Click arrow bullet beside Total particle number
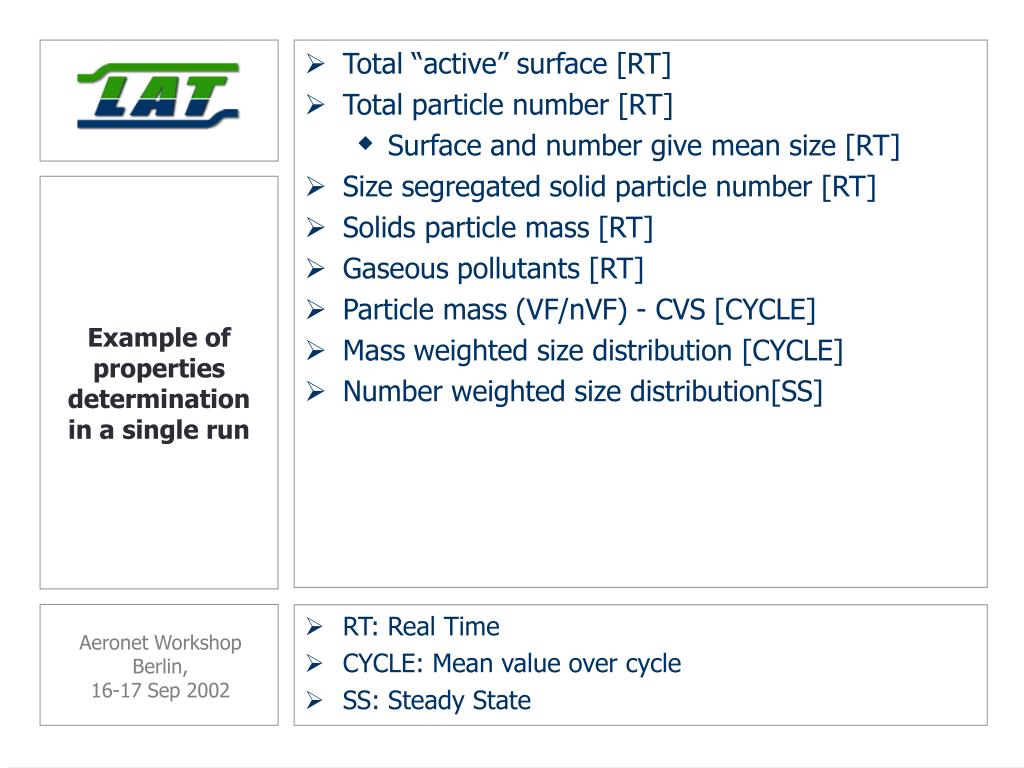1024x768 pixels. pos(315,105)
